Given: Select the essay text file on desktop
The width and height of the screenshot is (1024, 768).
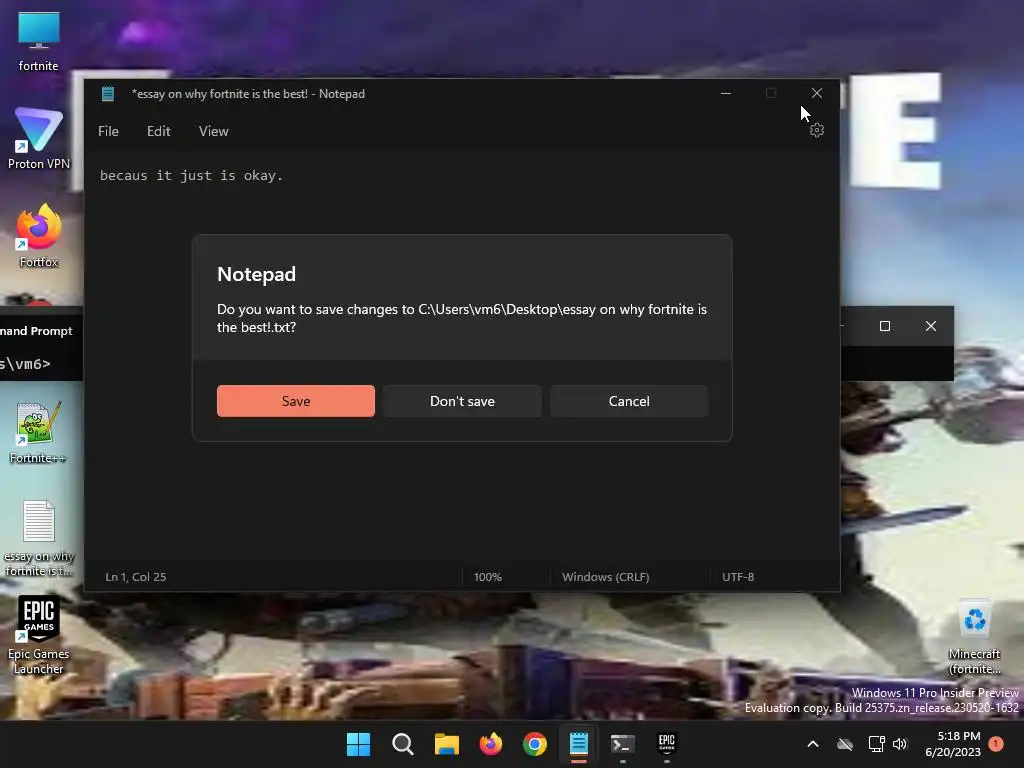Looking at the screenshot, I should [x=39, y=538].
